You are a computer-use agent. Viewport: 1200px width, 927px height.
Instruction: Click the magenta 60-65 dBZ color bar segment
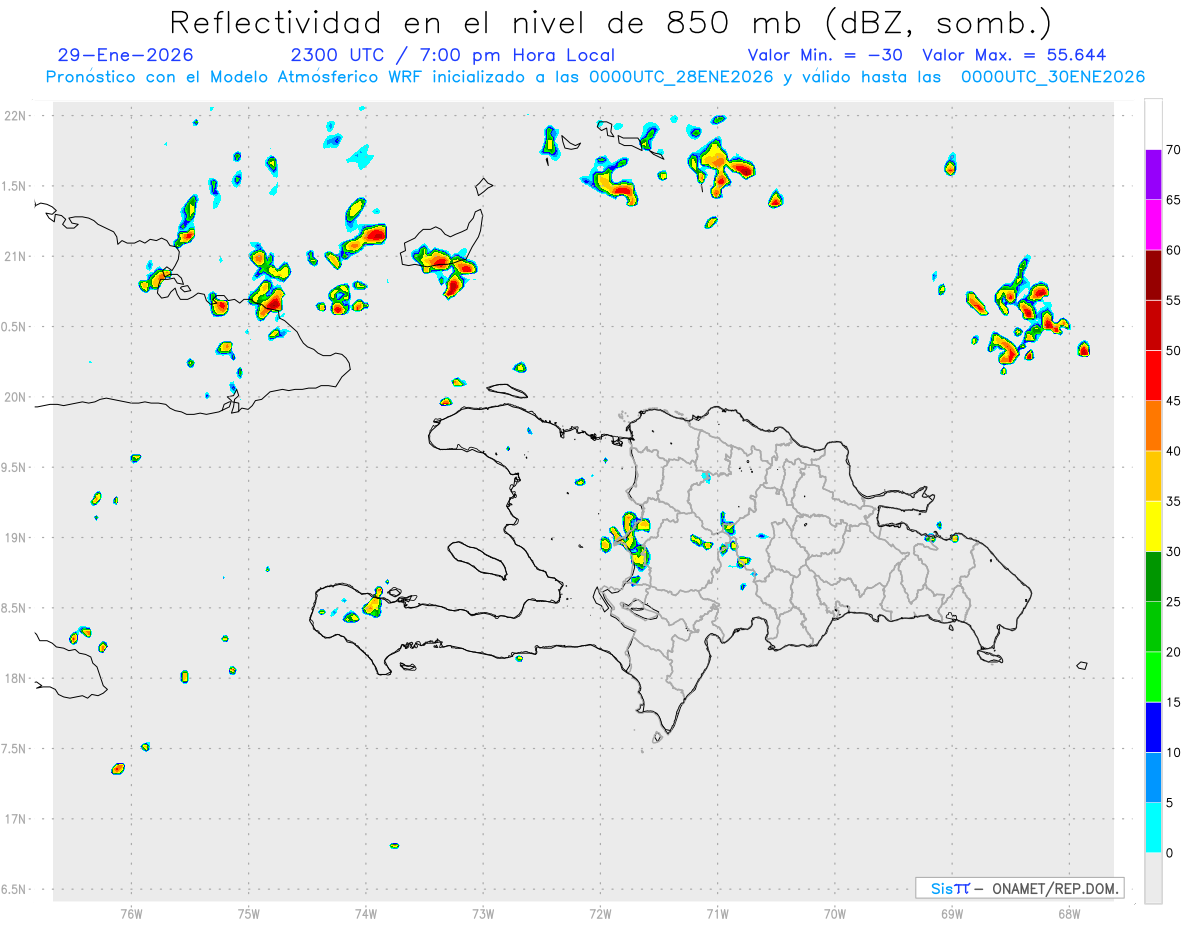click(1153, 224)
